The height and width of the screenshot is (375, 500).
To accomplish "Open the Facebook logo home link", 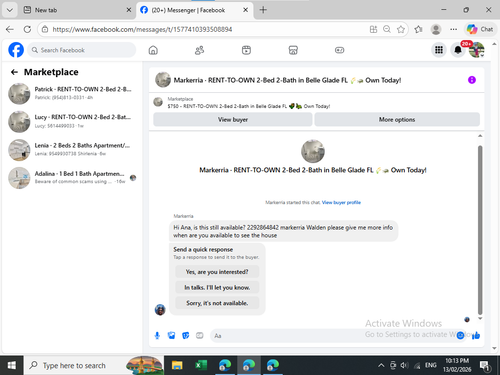I will tap(16, 50).
